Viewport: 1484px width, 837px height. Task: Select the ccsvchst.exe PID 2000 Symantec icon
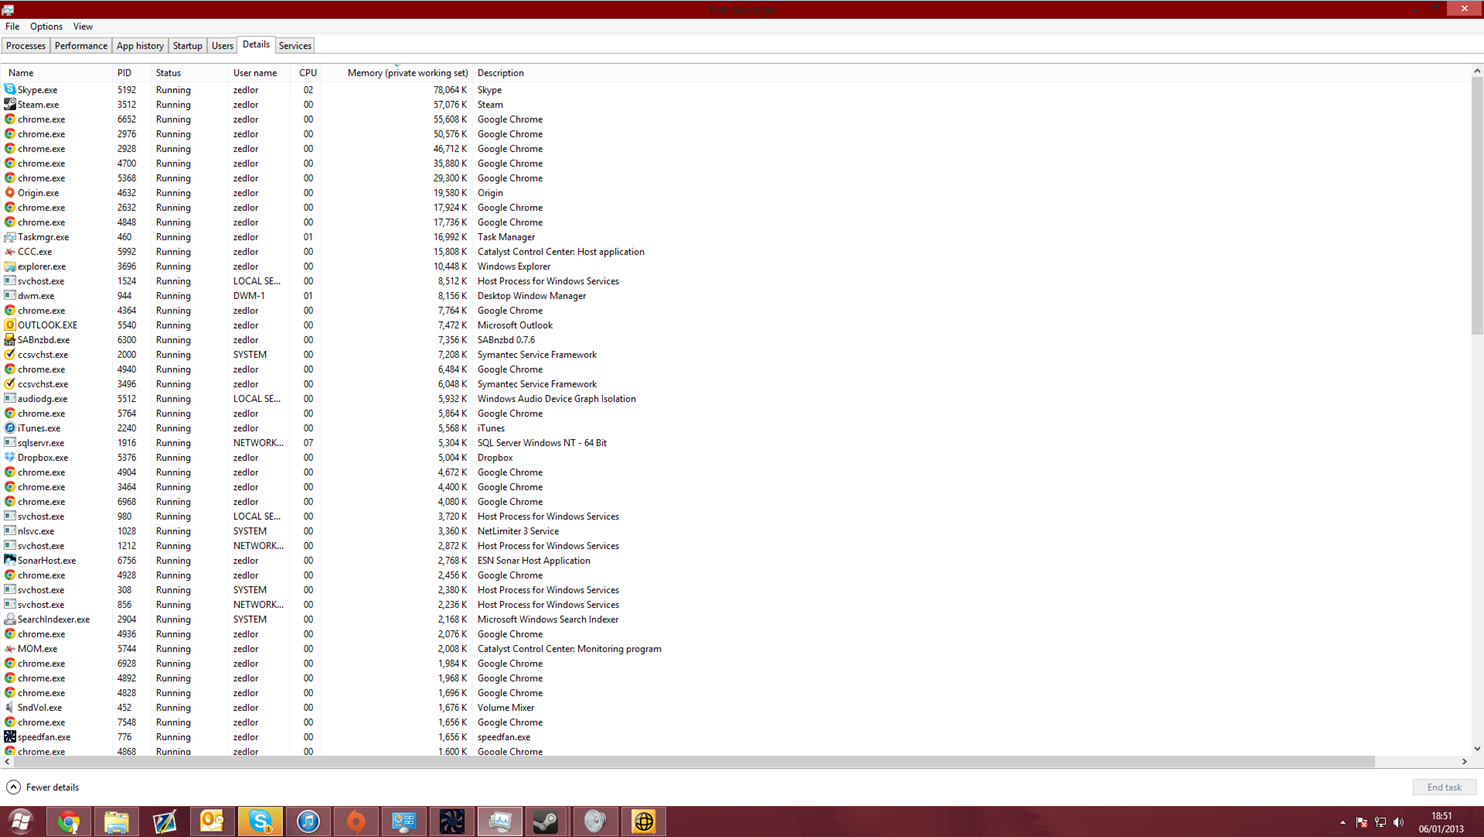point(10,354)
